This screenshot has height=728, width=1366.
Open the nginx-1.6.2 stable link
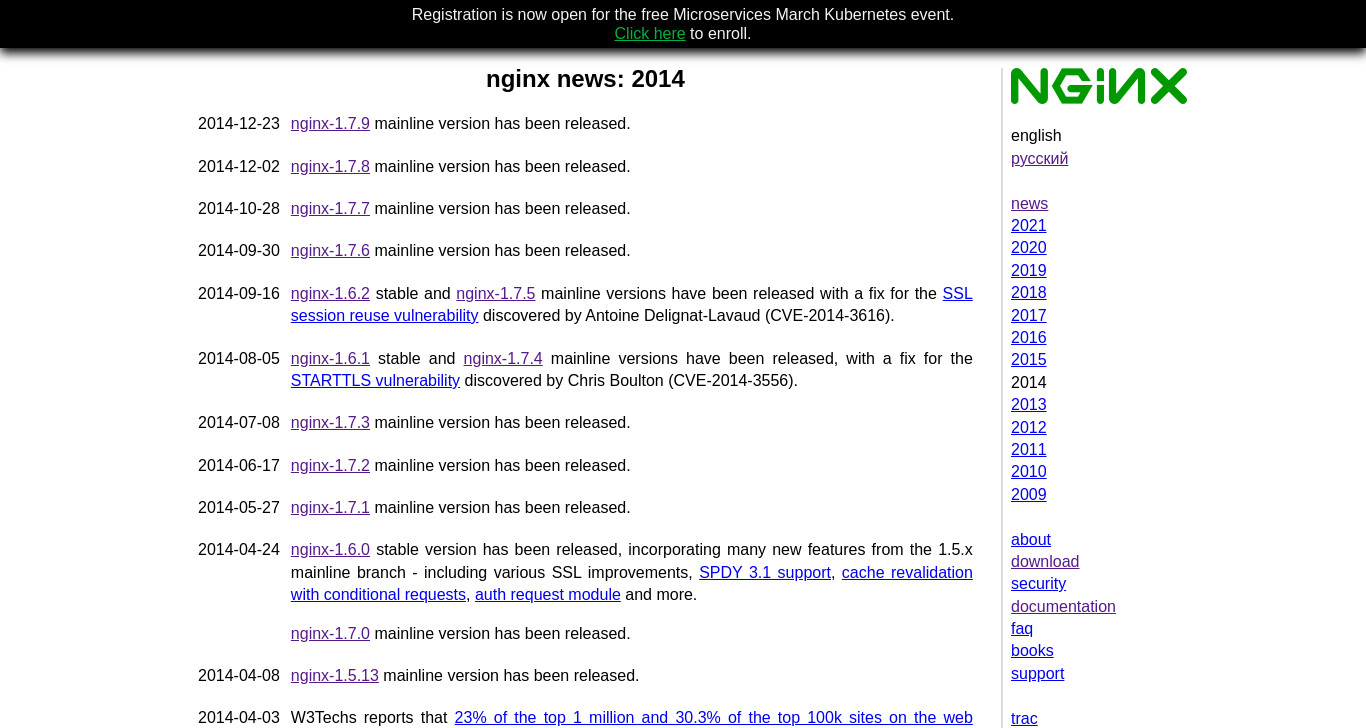(x=330, y=294)
